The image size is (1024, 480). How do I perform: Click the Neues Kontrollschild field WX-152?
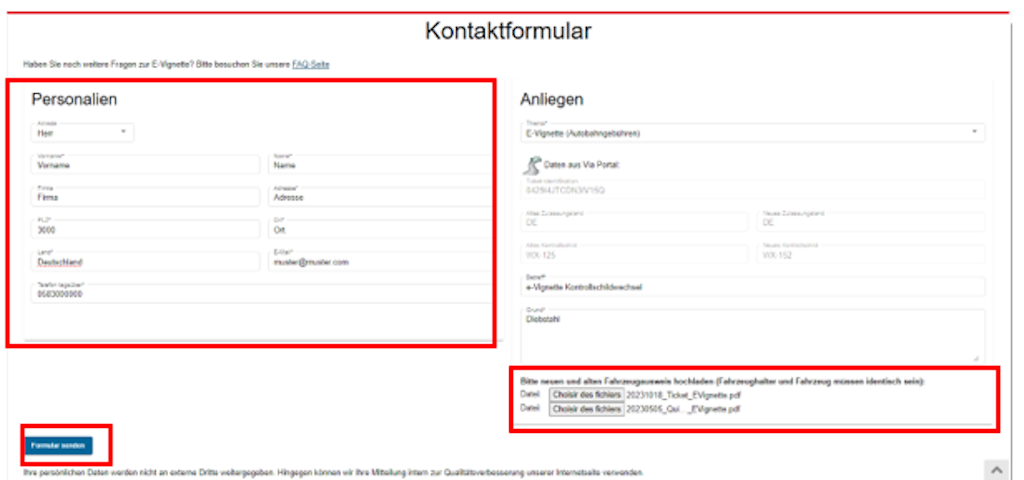click(x=871, y=255)
